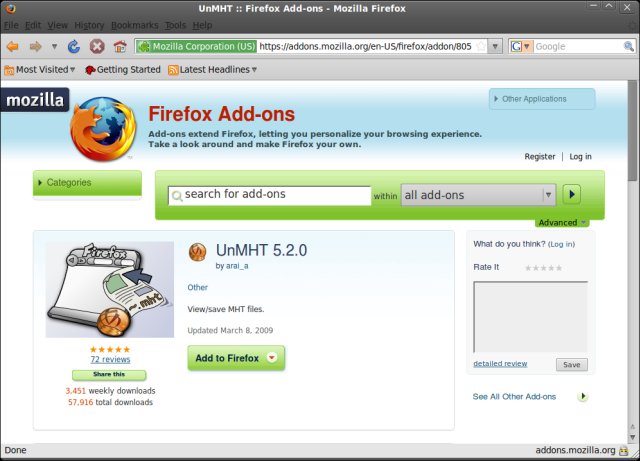Click the Reload page icon
Screen dimensions: 640x461
point(74,46)
